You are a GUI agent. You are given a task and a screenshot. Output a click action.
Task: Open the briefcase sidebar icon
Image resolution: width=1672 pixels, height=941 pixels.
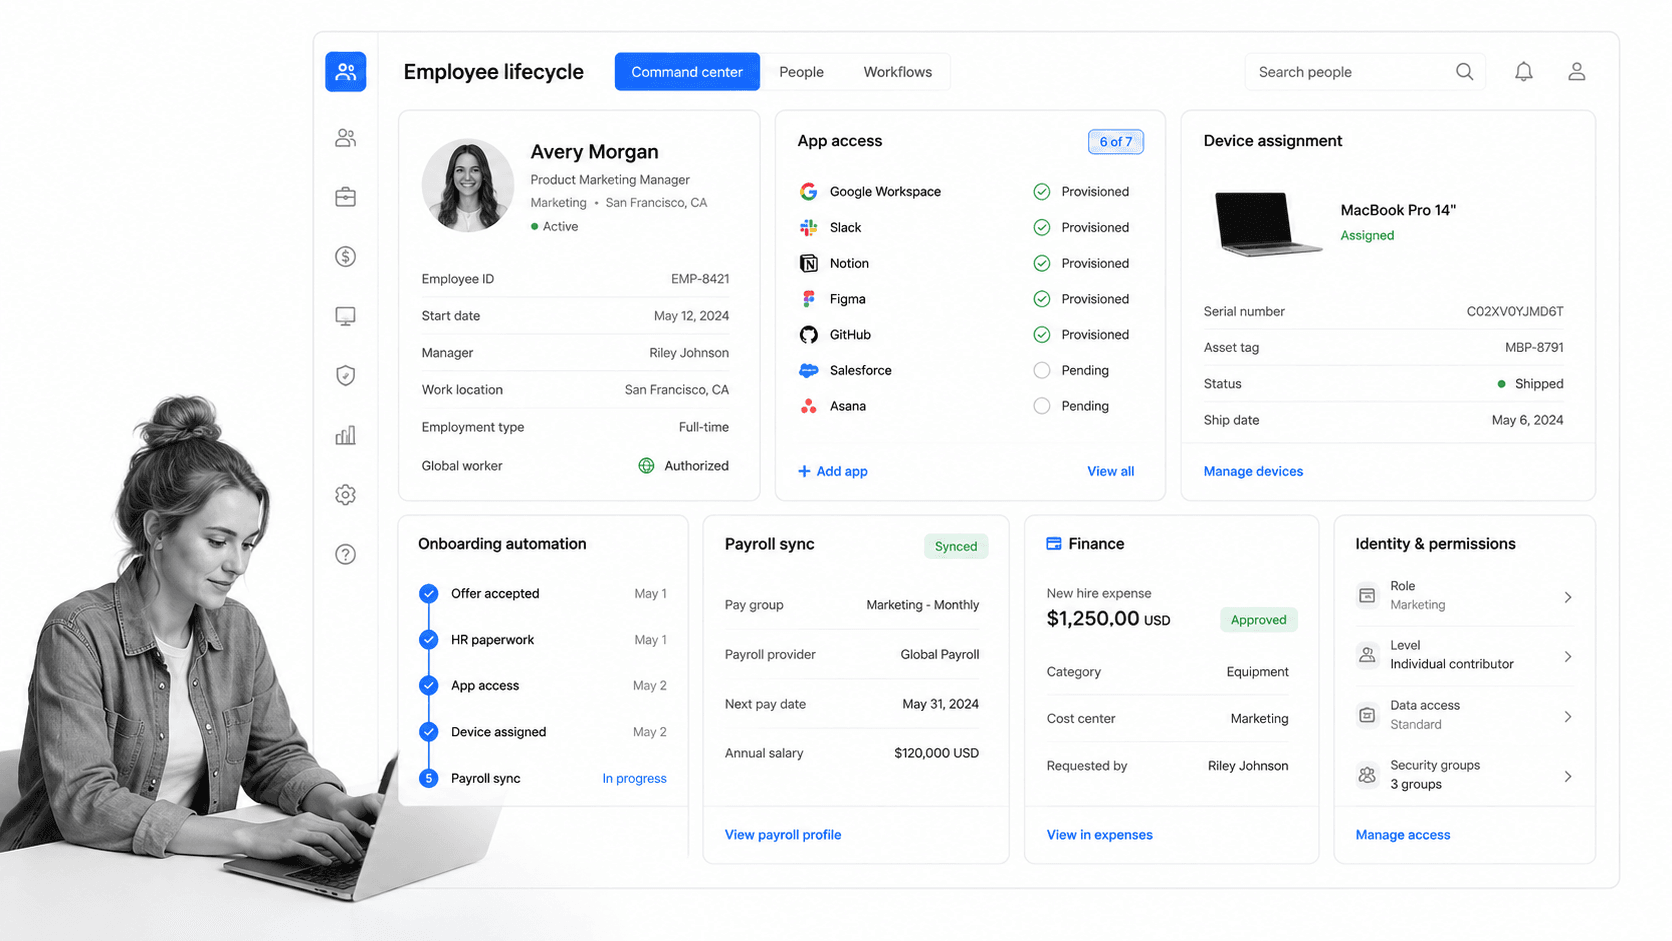tap(345, 197)
